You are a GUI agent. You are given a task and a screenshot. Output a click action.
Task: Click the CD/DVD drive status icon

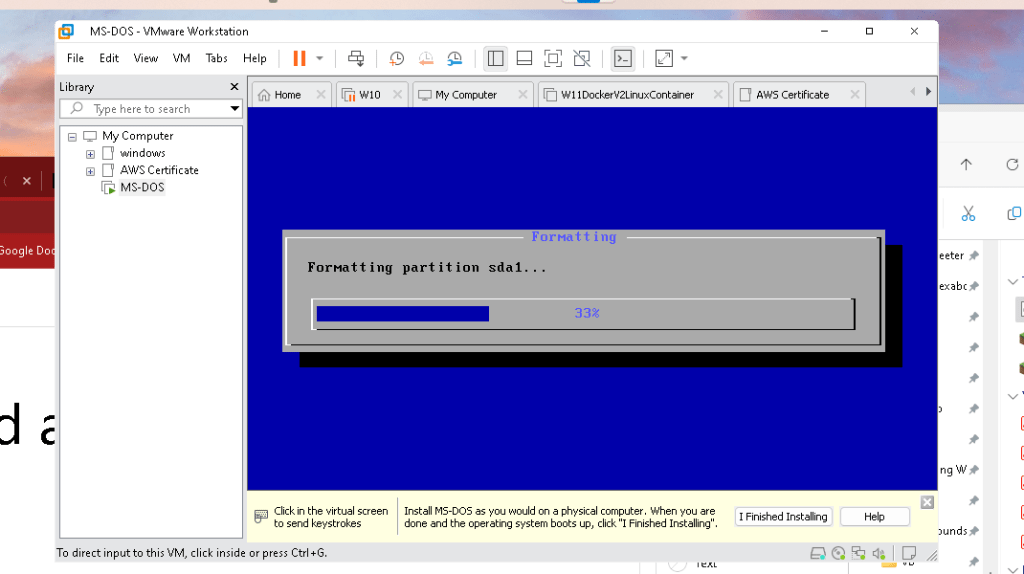(x=839, y=554)
